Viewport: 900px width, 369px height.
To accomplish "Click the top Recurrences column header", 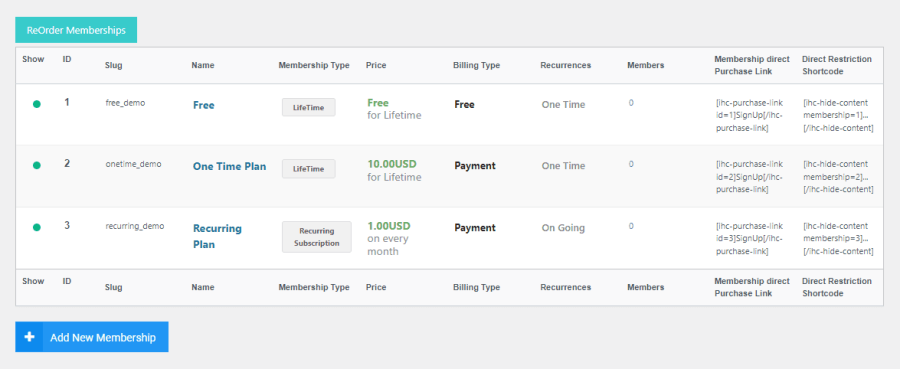I will 565,65.
